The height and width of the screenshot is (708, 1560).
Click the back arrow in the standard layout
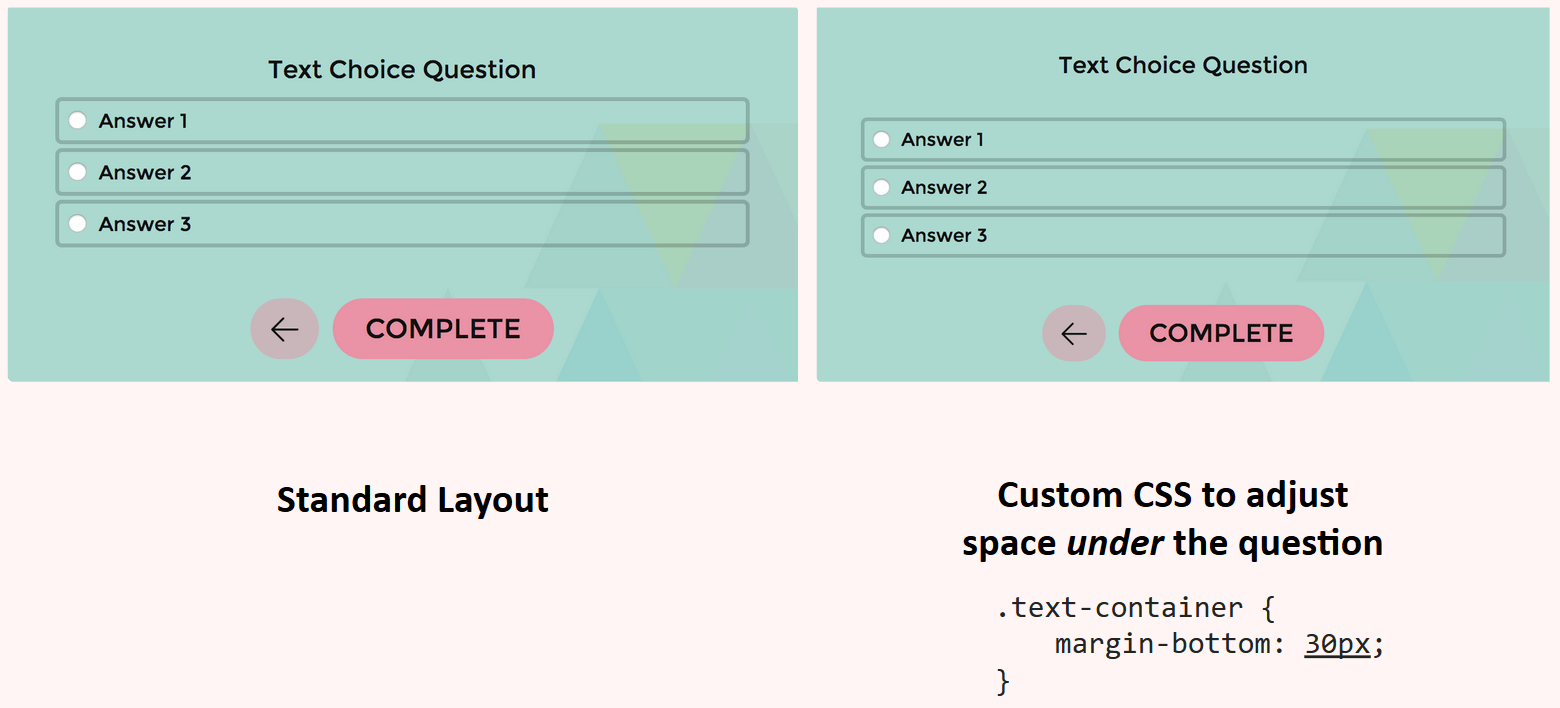click(284, 328)
